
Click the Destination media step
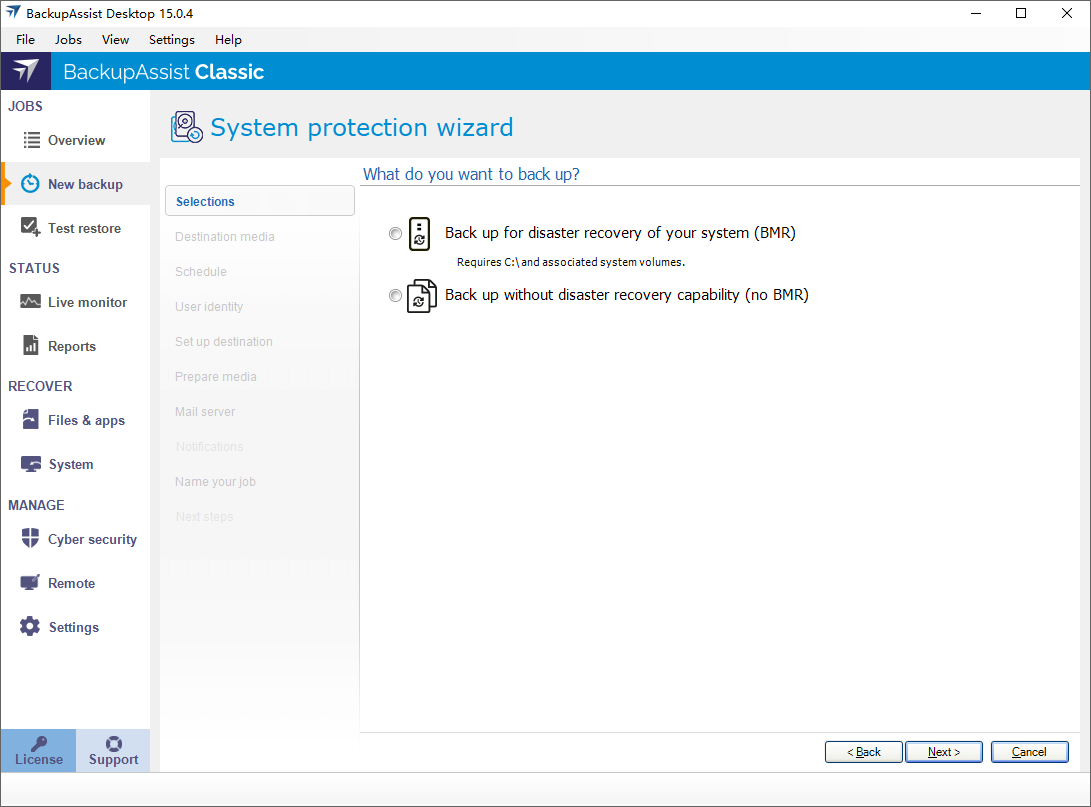pos(225,237)
